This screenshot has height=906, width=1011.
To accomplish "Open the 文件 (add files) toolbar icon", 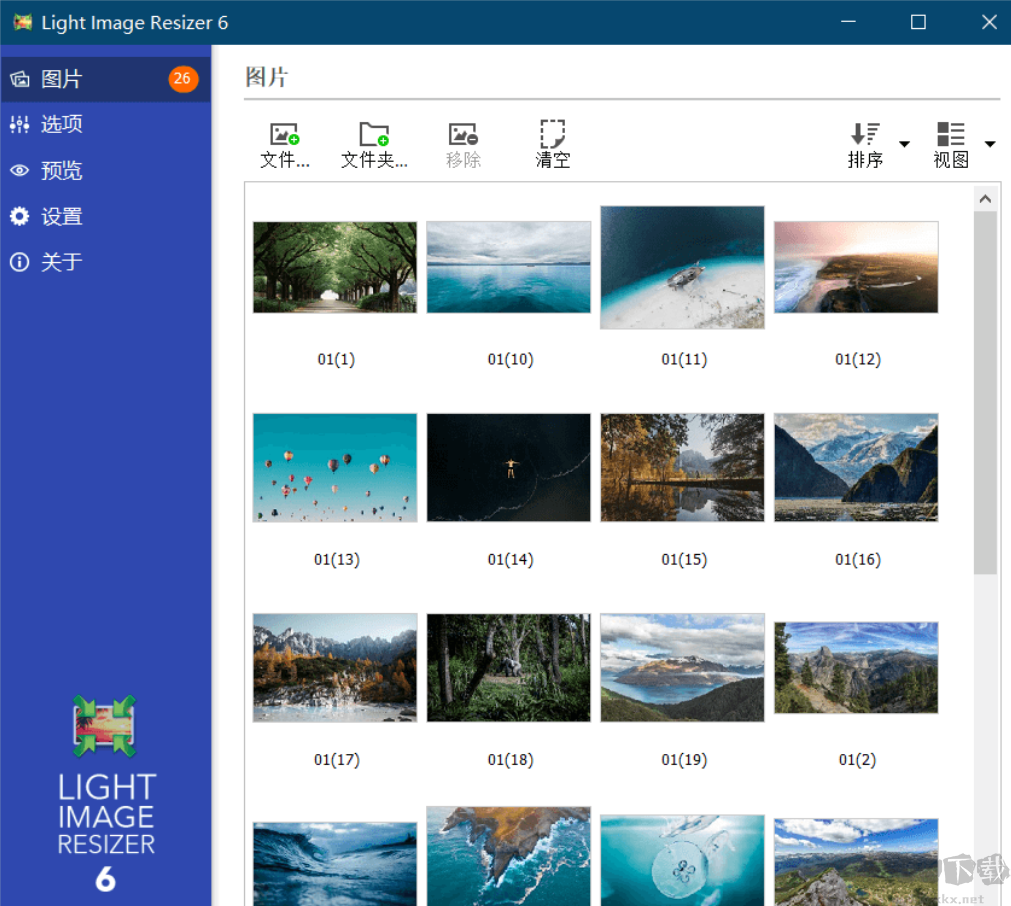I will [x=283, y=140].
